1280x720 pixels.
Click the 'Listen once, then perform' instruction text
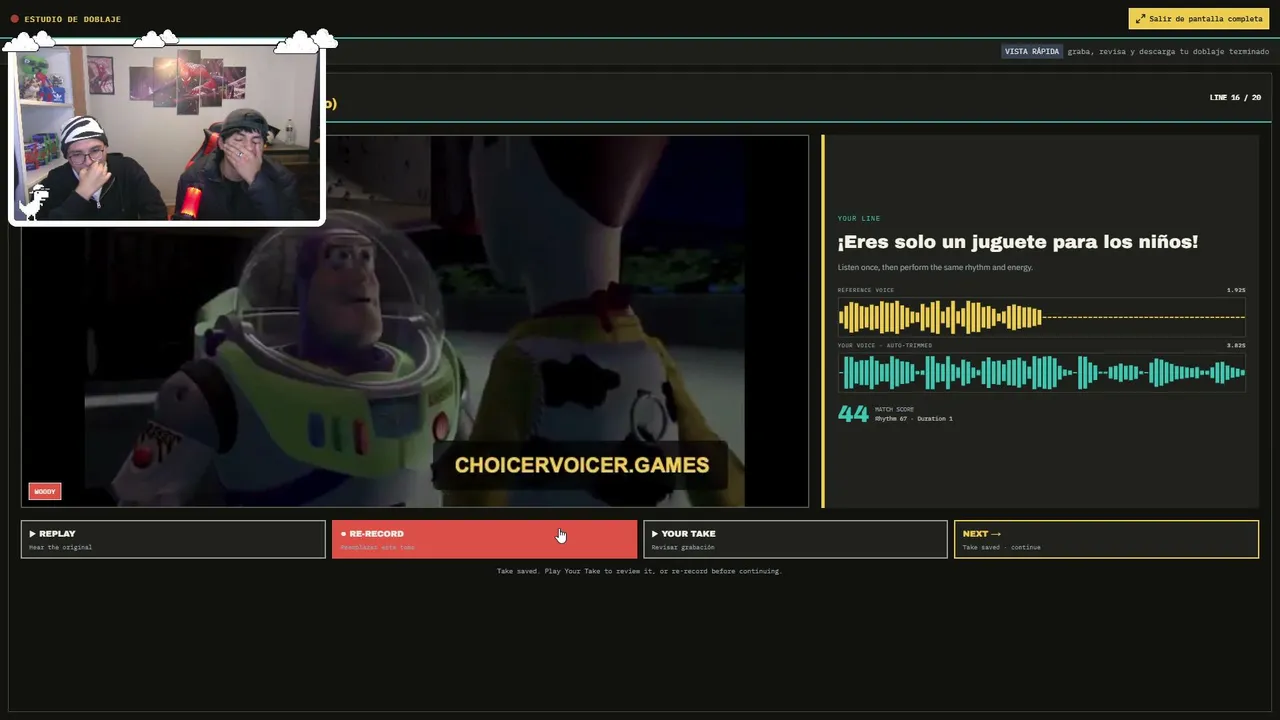point(935,267)
